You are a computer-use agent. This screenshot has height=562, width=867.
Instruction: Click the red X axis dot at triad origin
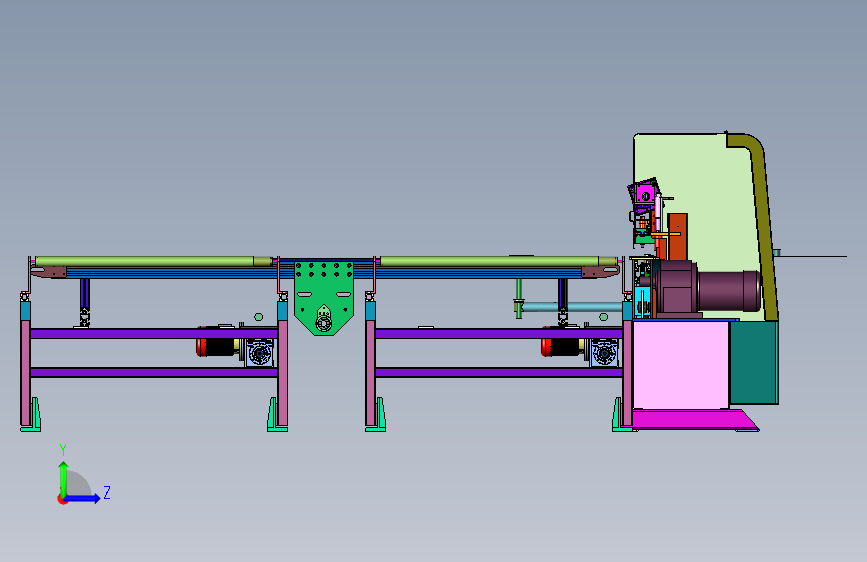coord(62,499)
